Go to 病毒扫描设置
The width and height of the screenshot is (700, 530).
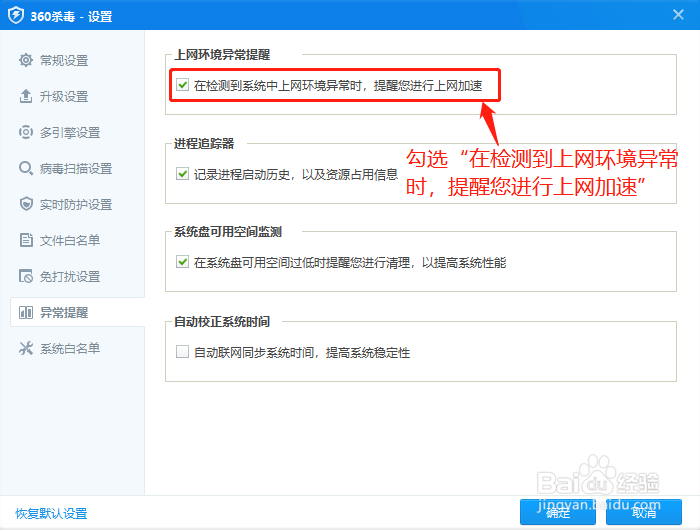77,168
